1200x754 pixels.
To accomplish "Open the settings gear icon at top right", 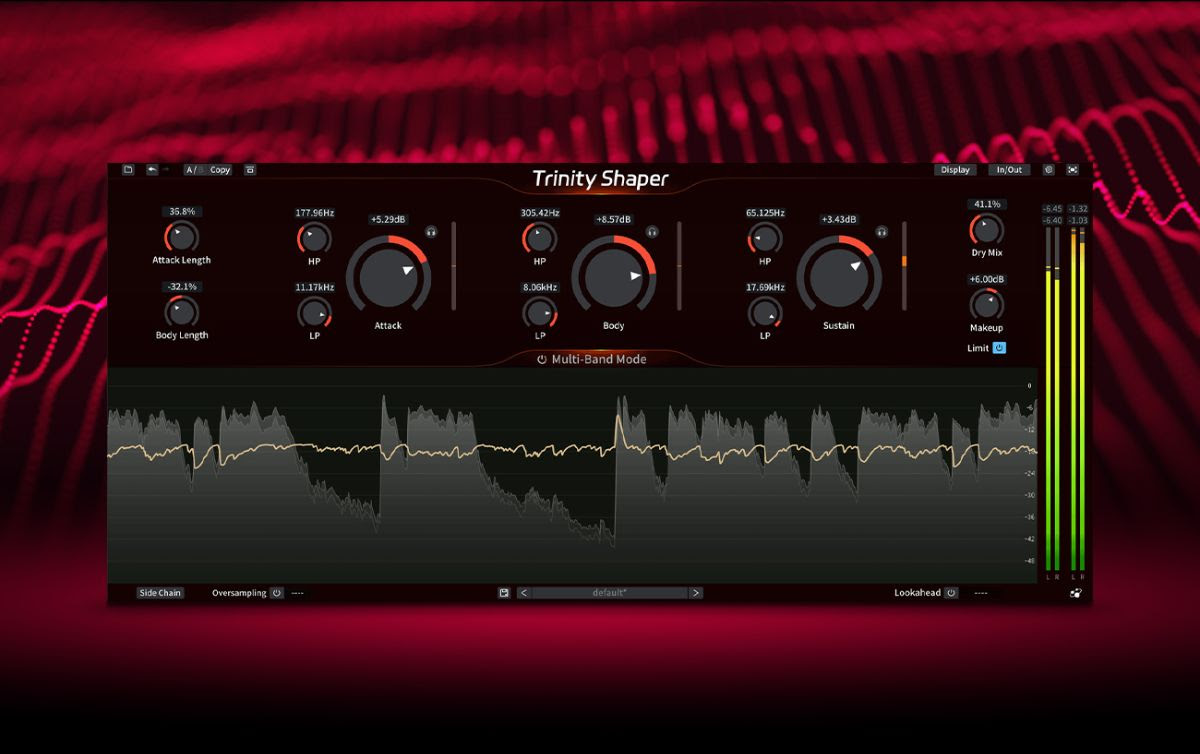I will [1049, 170].
